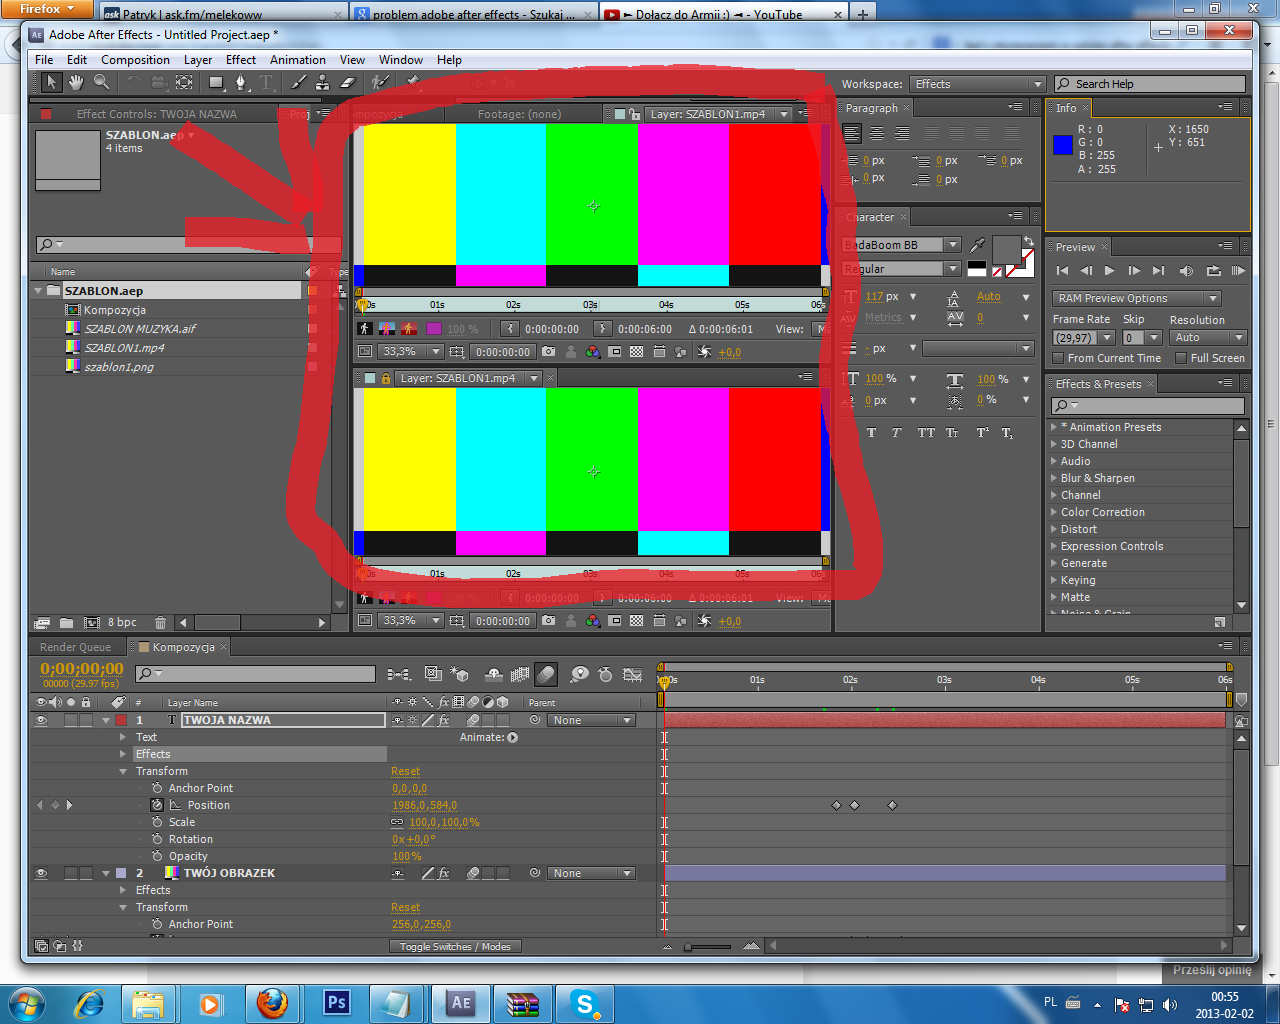The height and width of the screenshot is (1024, 1280).
Task: Click the Interpret Footage icon in Project panel
Action: click(43, 622)
